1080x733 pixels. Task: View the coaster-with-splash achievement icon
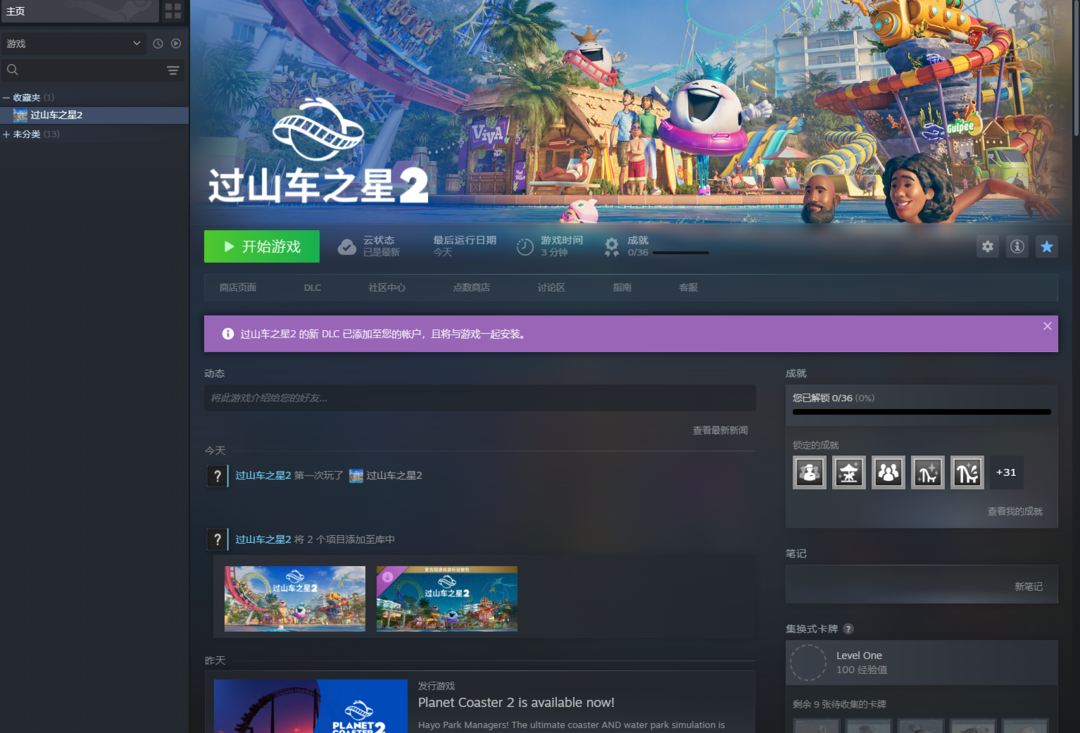point(967,473)
